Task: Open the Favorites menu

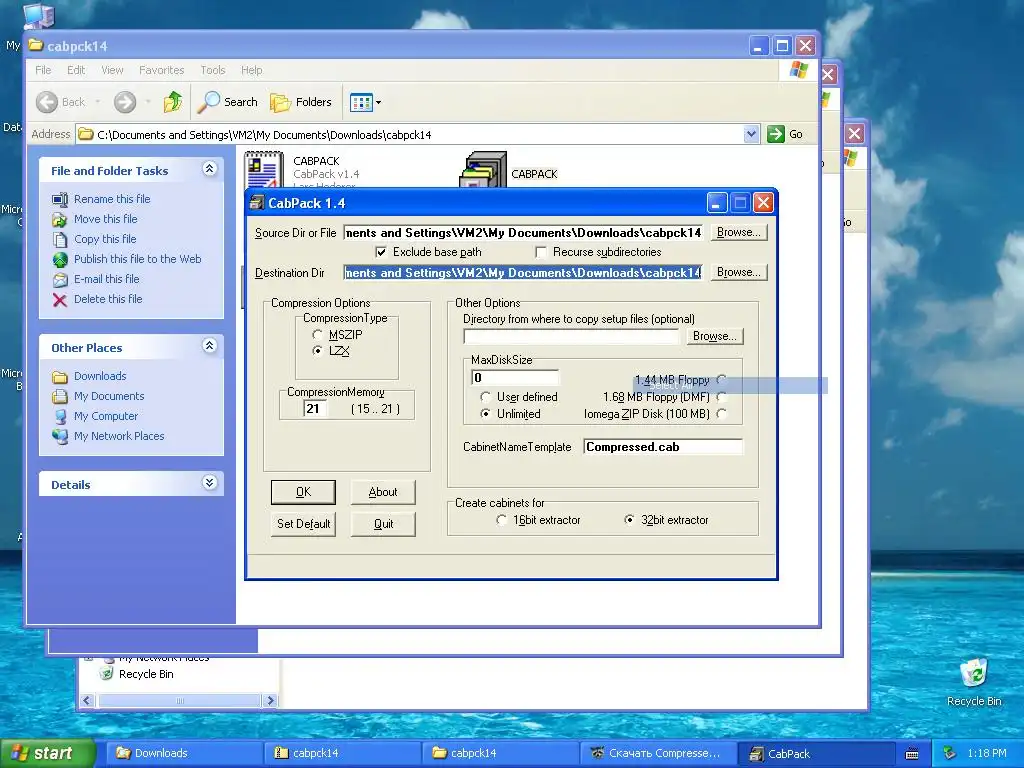Action: tap(161, 70)
